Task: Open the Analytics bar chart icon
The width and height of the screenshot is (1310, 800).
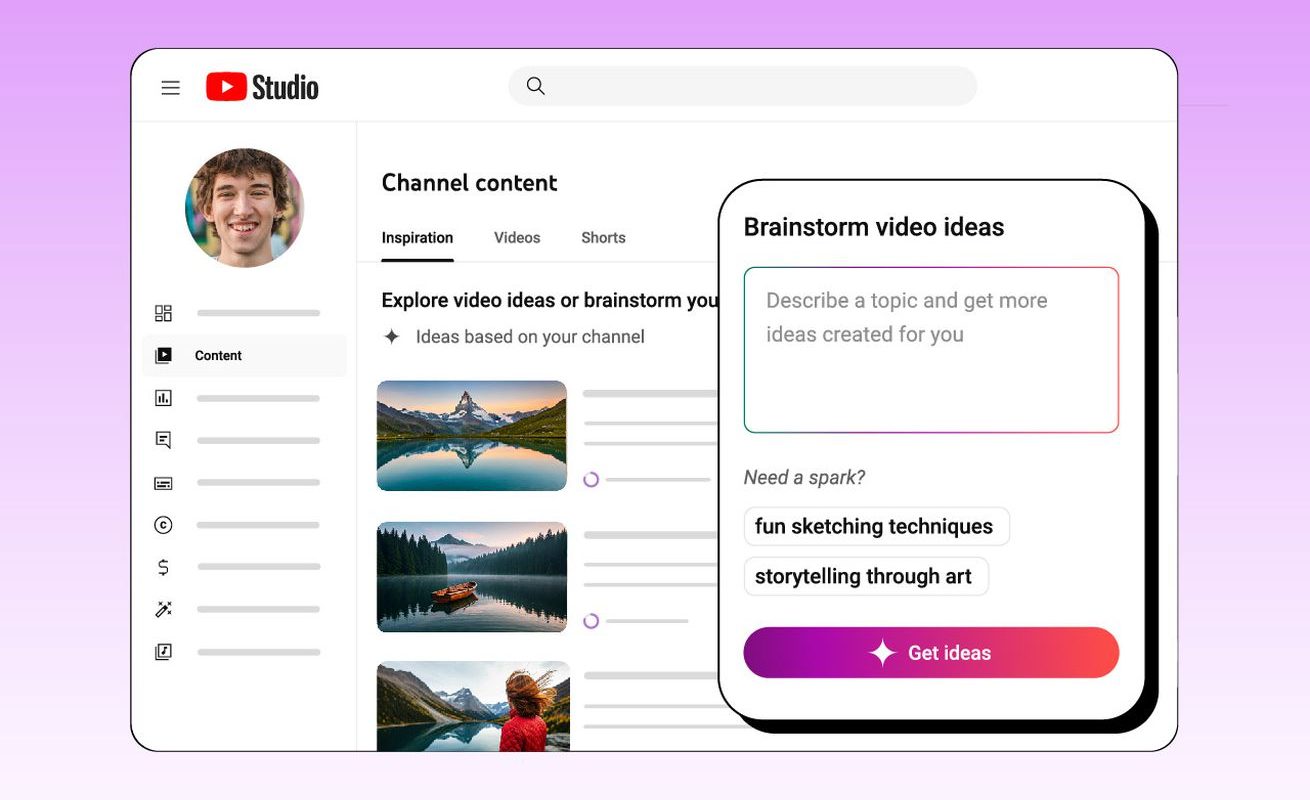Action: 163,398
